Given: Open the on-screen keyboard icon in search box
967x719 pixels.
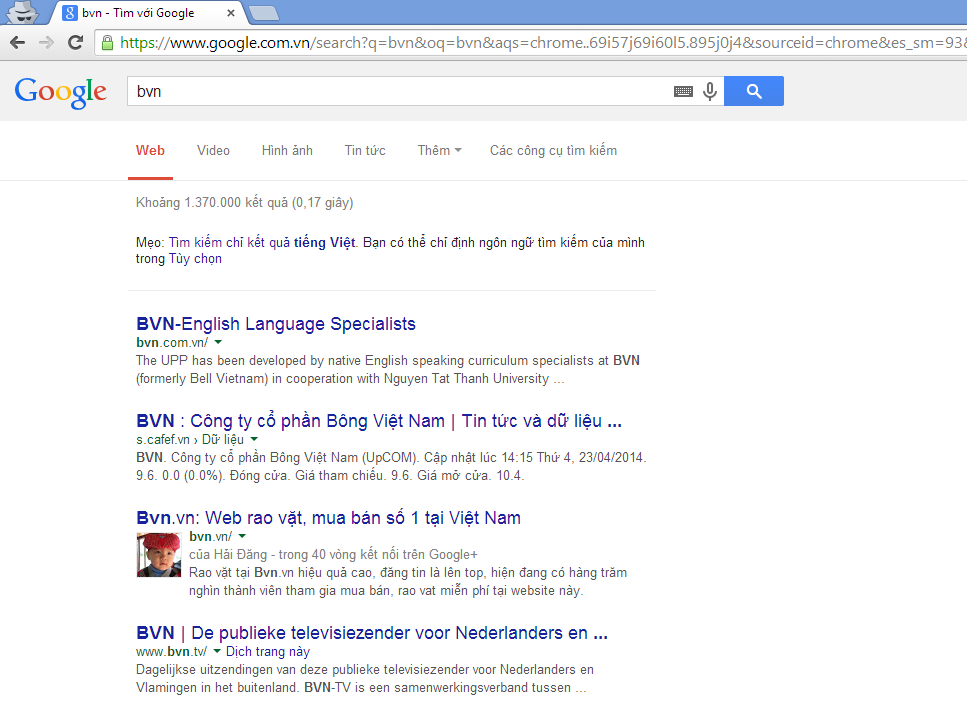Looking at the screenshot, I should [x=683, y=91].
